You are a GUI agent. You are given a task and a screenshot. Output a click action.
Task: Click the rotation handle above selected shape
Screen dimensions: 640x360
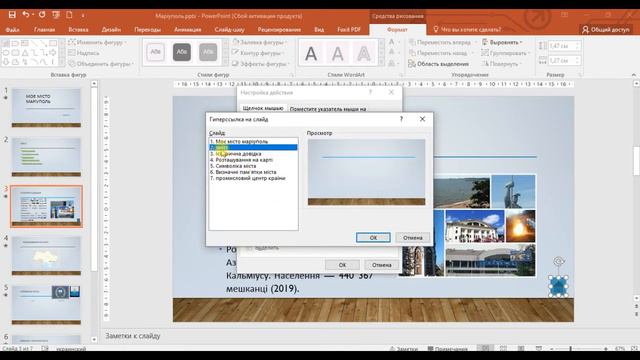(558, 261)
